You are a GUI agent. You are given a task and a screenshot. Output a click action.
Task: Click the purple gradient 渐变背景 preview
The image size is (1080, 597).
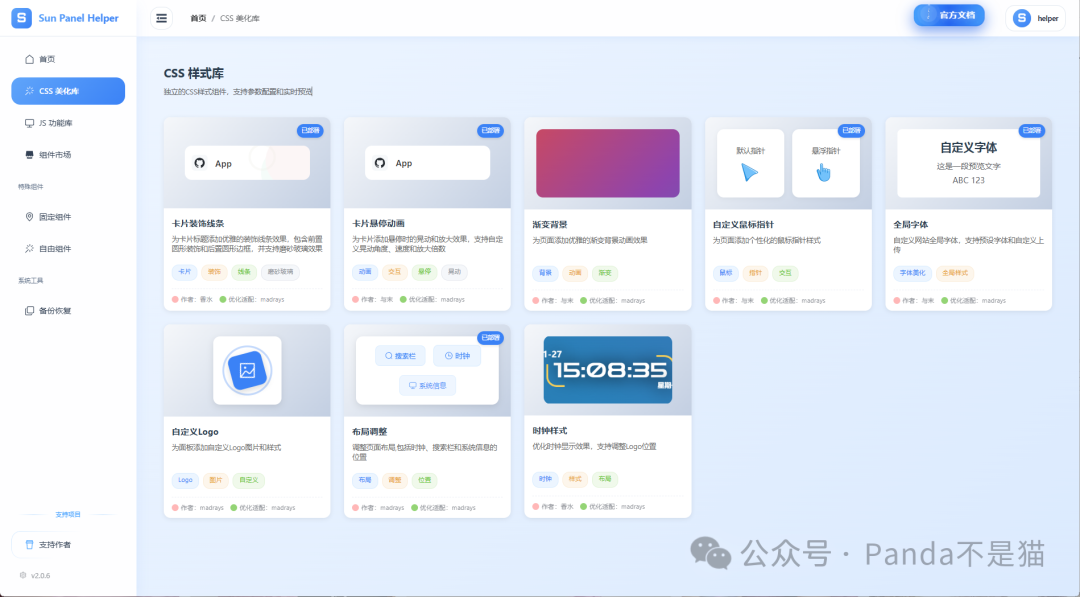[607, 163]
